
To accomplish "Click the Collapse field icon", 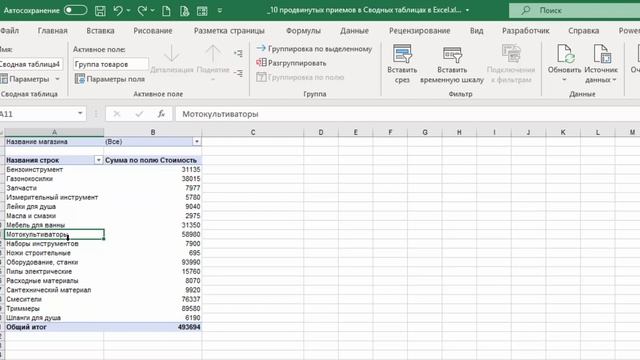I will [238, 73].
